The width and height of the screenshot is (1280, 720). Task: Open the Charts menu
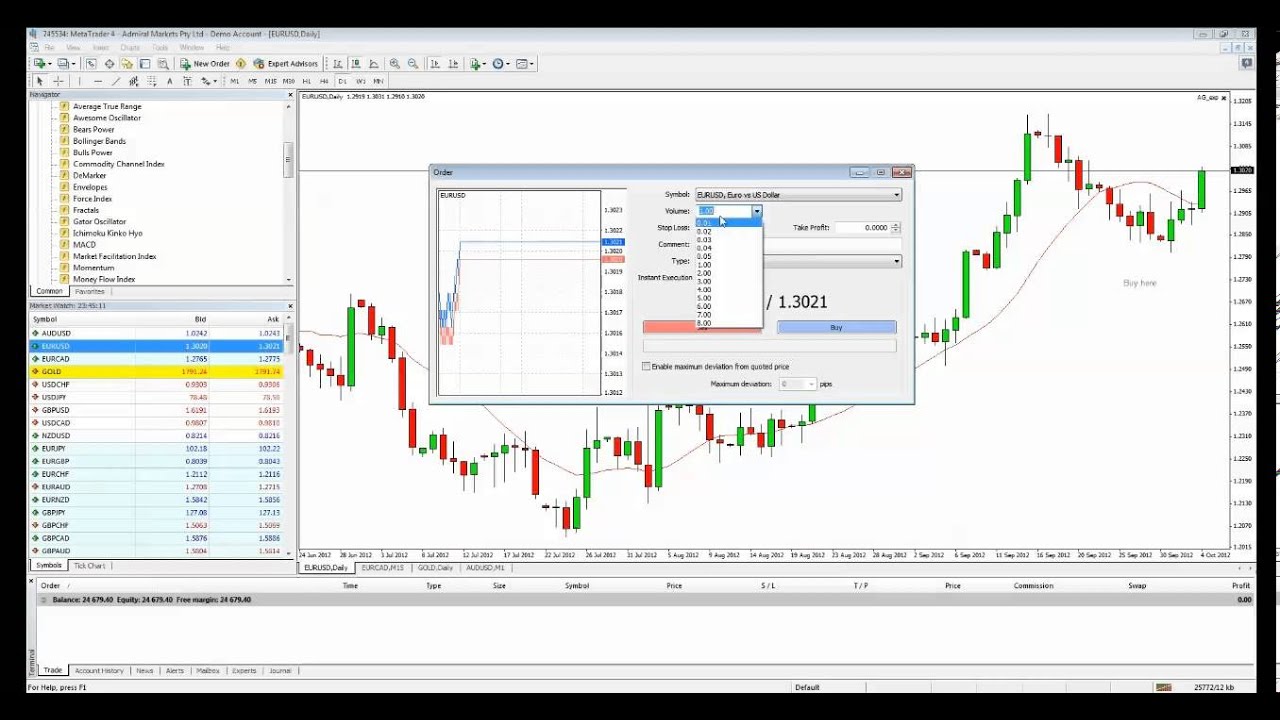[130, 47]
